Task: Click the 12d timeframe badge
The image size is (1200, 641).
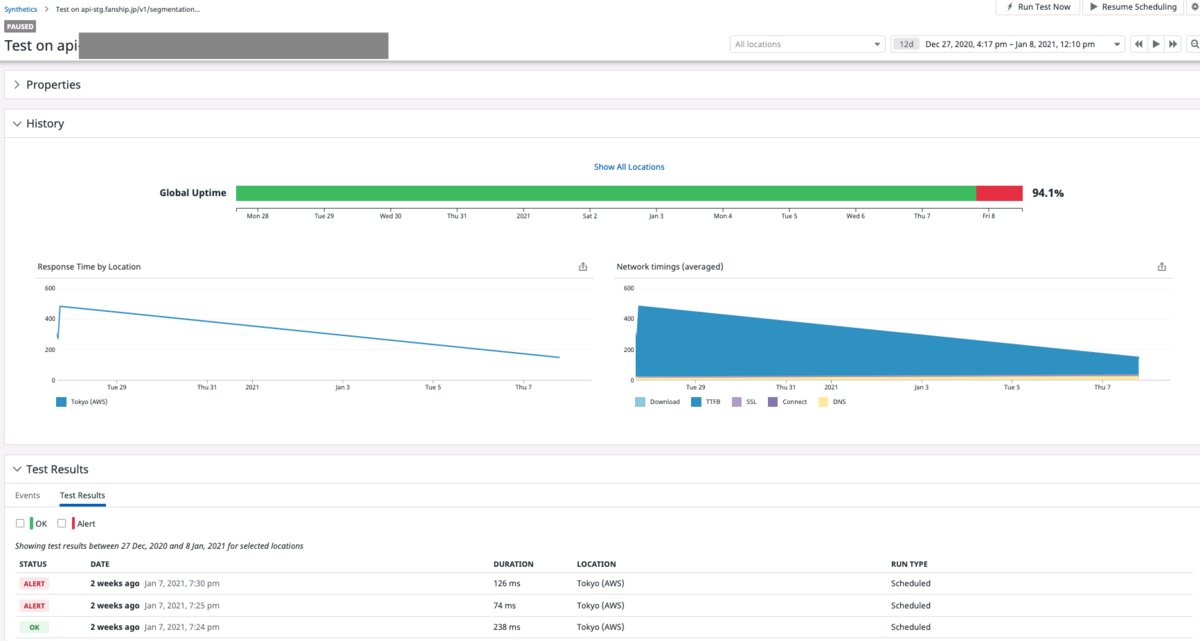Action: coord(907,44)
